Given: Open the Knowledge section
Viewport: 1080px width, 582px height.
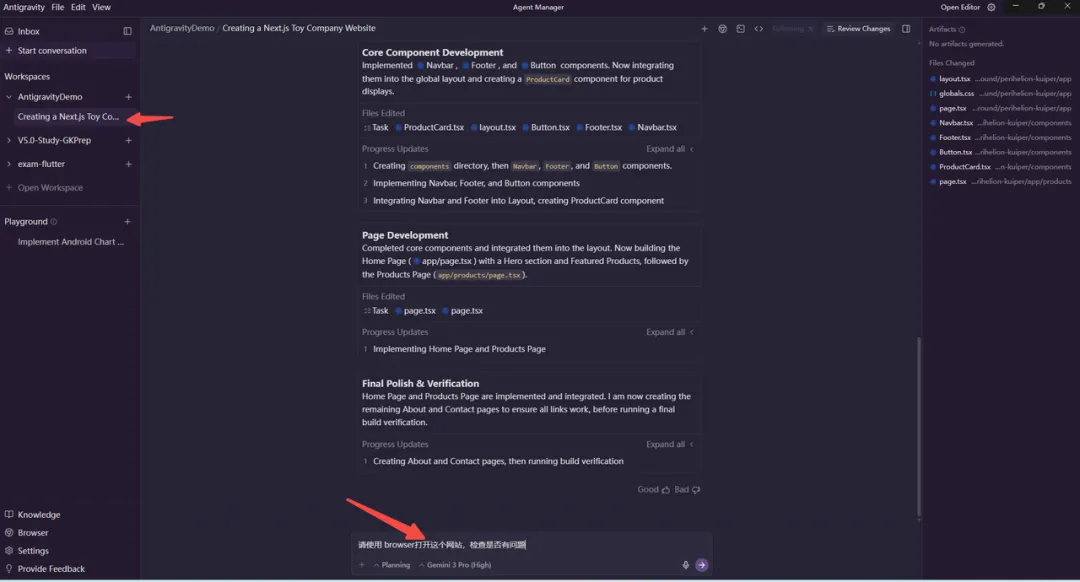Looking at the screenshot, I should [x=39, y=515].
